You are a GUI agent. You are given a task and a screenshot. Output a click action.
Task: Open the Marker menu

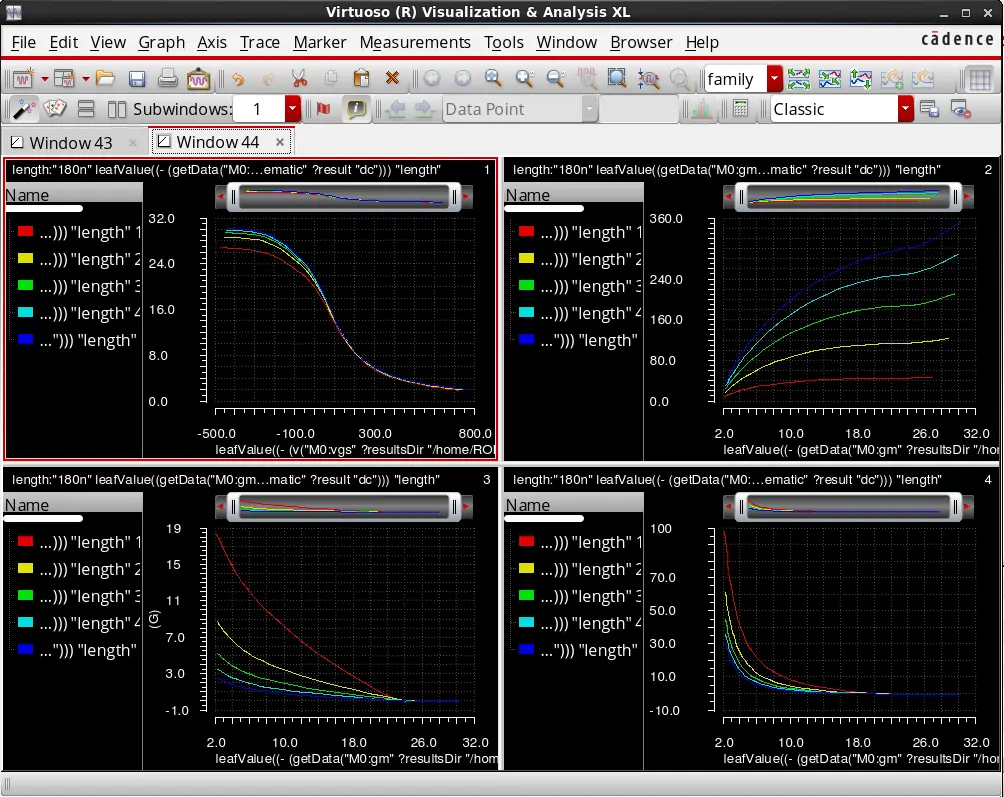click(x=320, y=42)
